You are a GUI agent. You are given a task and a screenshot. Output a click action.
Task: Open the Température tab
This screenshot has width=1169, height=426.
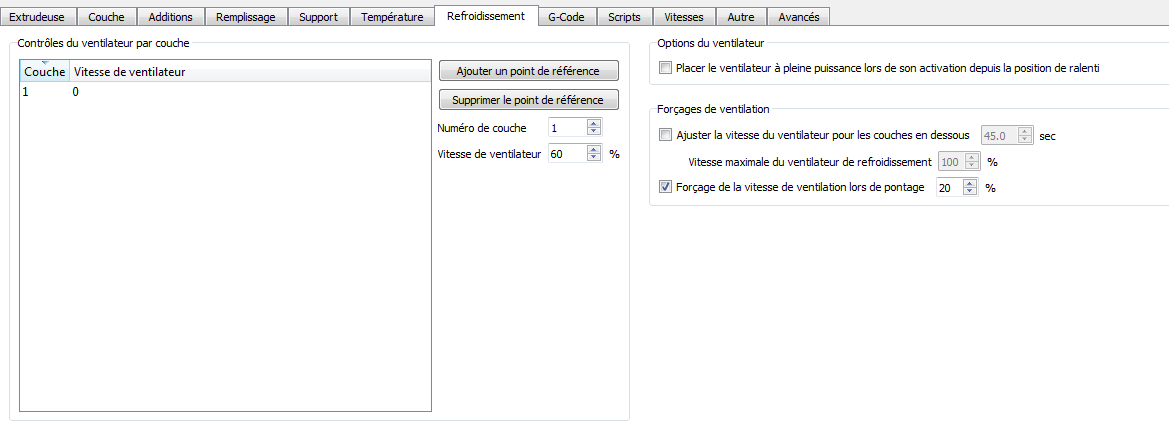pyautogui.click(x=392, y=16)
